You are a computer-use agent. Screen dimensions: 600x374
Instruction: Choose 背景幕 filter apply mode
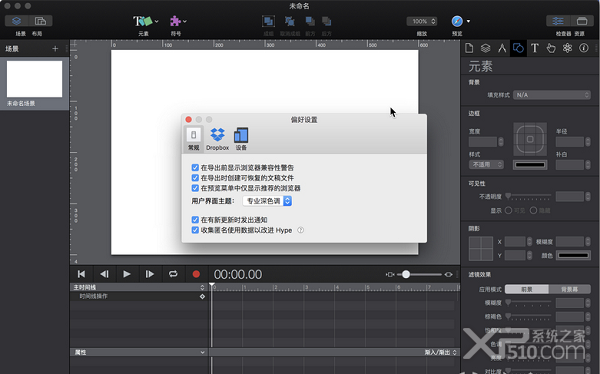pos(569,289)
